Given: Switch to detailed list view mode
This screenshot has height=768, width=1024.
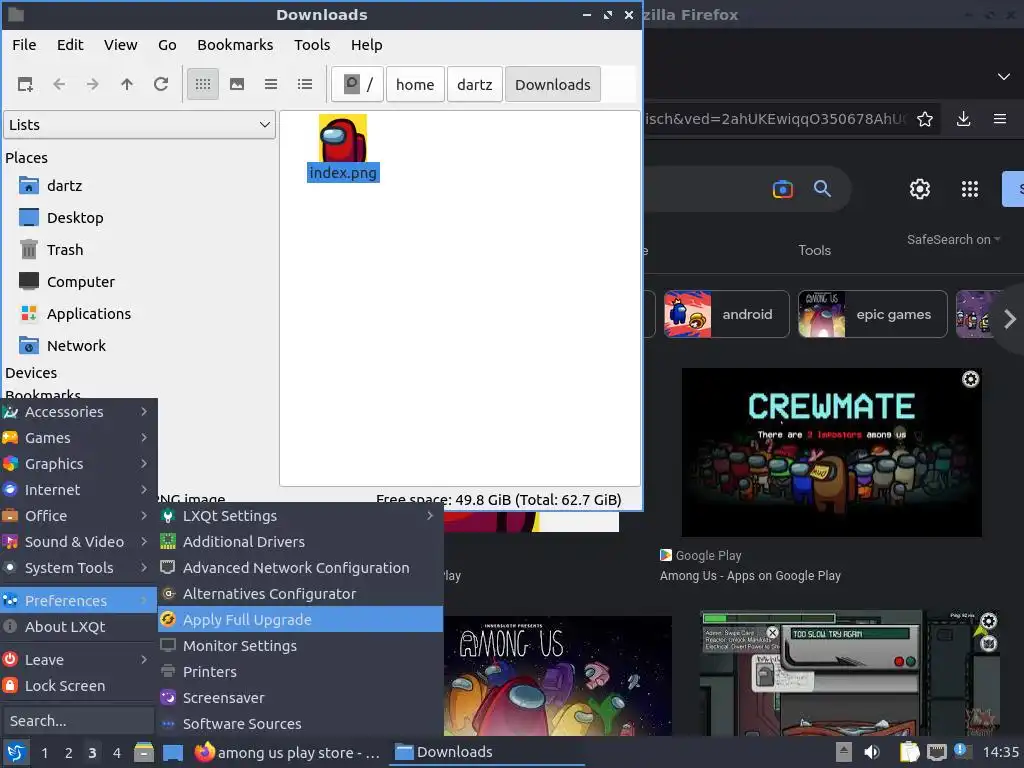Looking at the screenshot, I should tap(305, 84).
